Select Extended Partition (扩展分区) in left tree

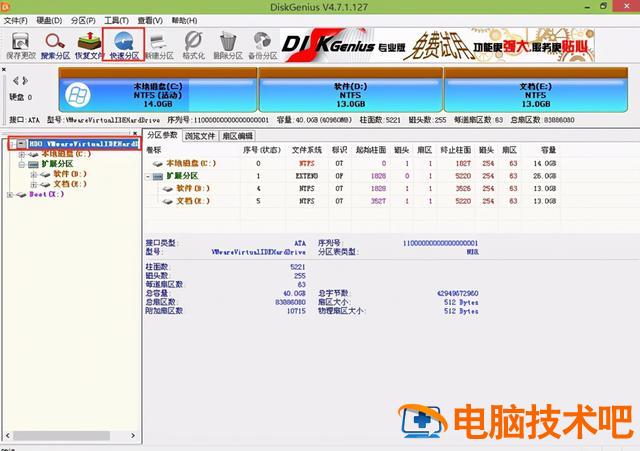coord(57,164)
